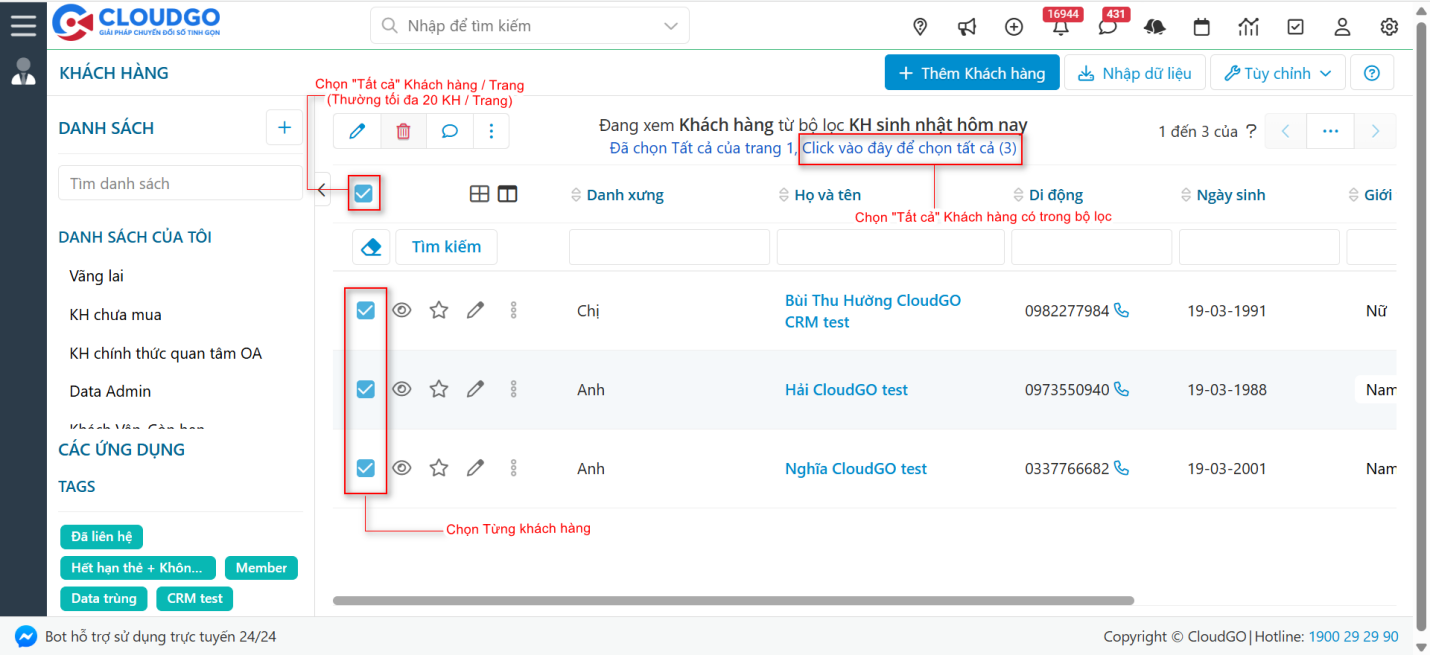Open the comment bubble toolbar icon
The height and width of the screenshot is (655, 1430).
(449, 130)
